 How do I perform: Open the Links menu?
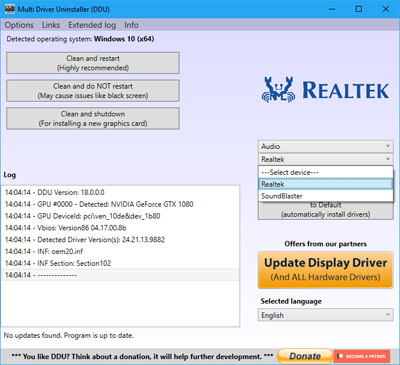click(x=51, y=25)
